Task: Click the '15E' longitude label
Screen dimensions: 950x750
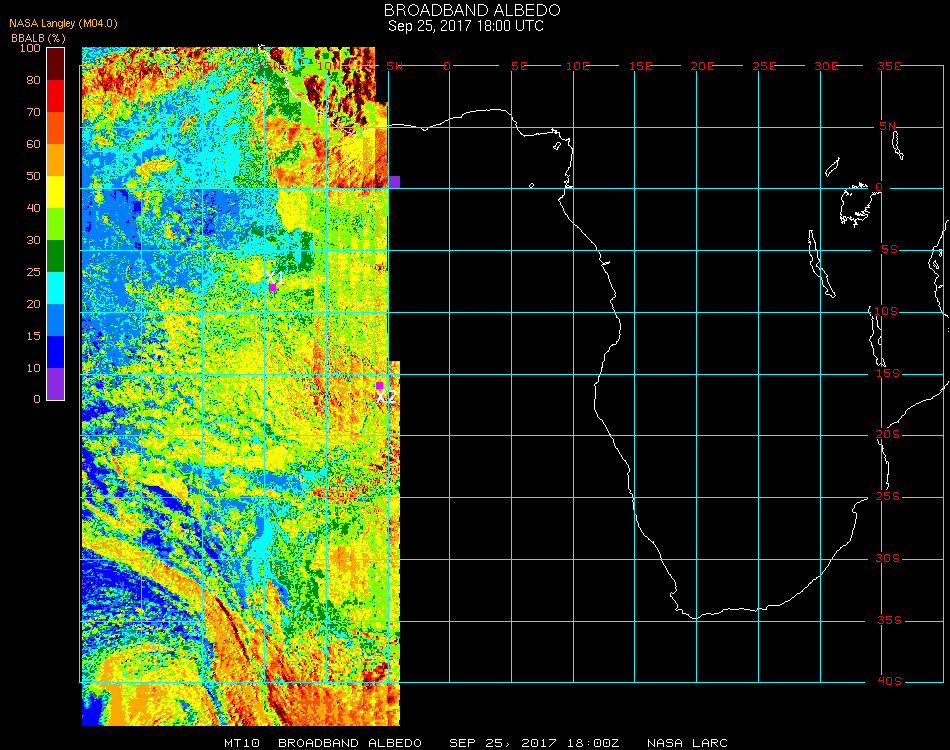Action: click(x=640, y=66)
